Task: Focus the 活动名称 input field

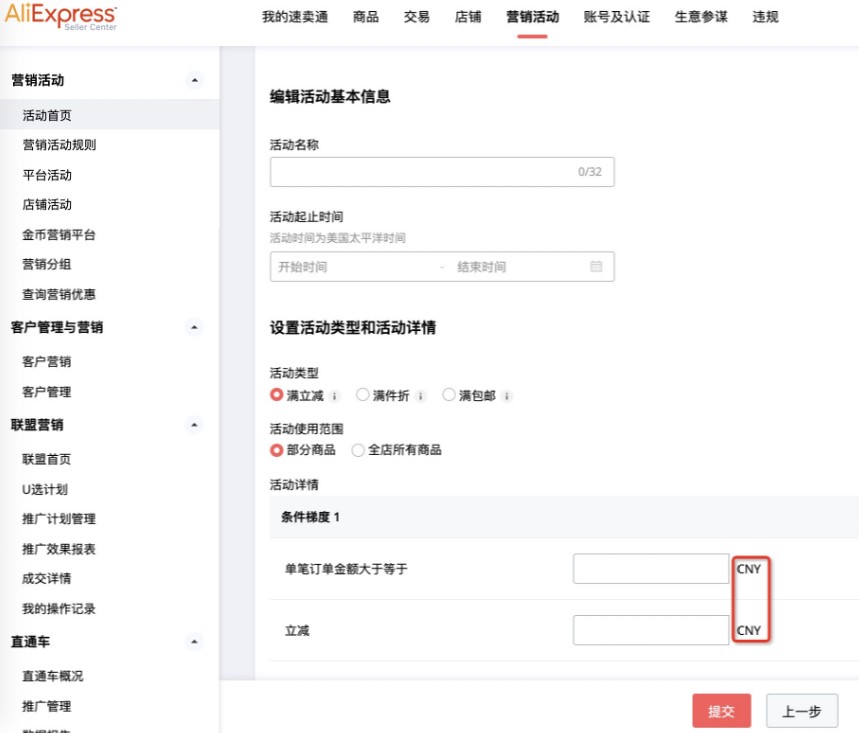Action: (x=442, y=172)
